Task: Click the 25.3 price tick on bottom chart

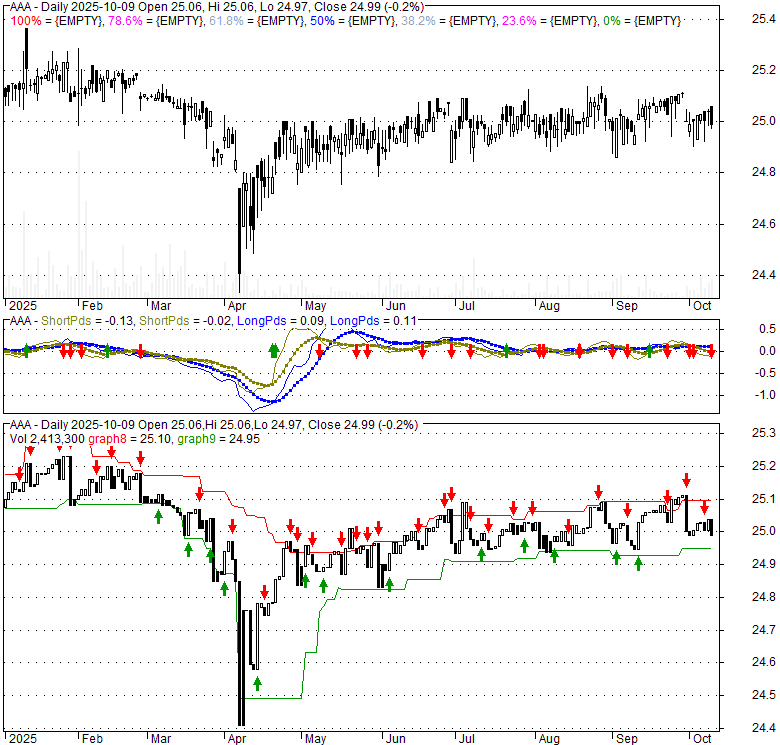Action: (763, 433)
